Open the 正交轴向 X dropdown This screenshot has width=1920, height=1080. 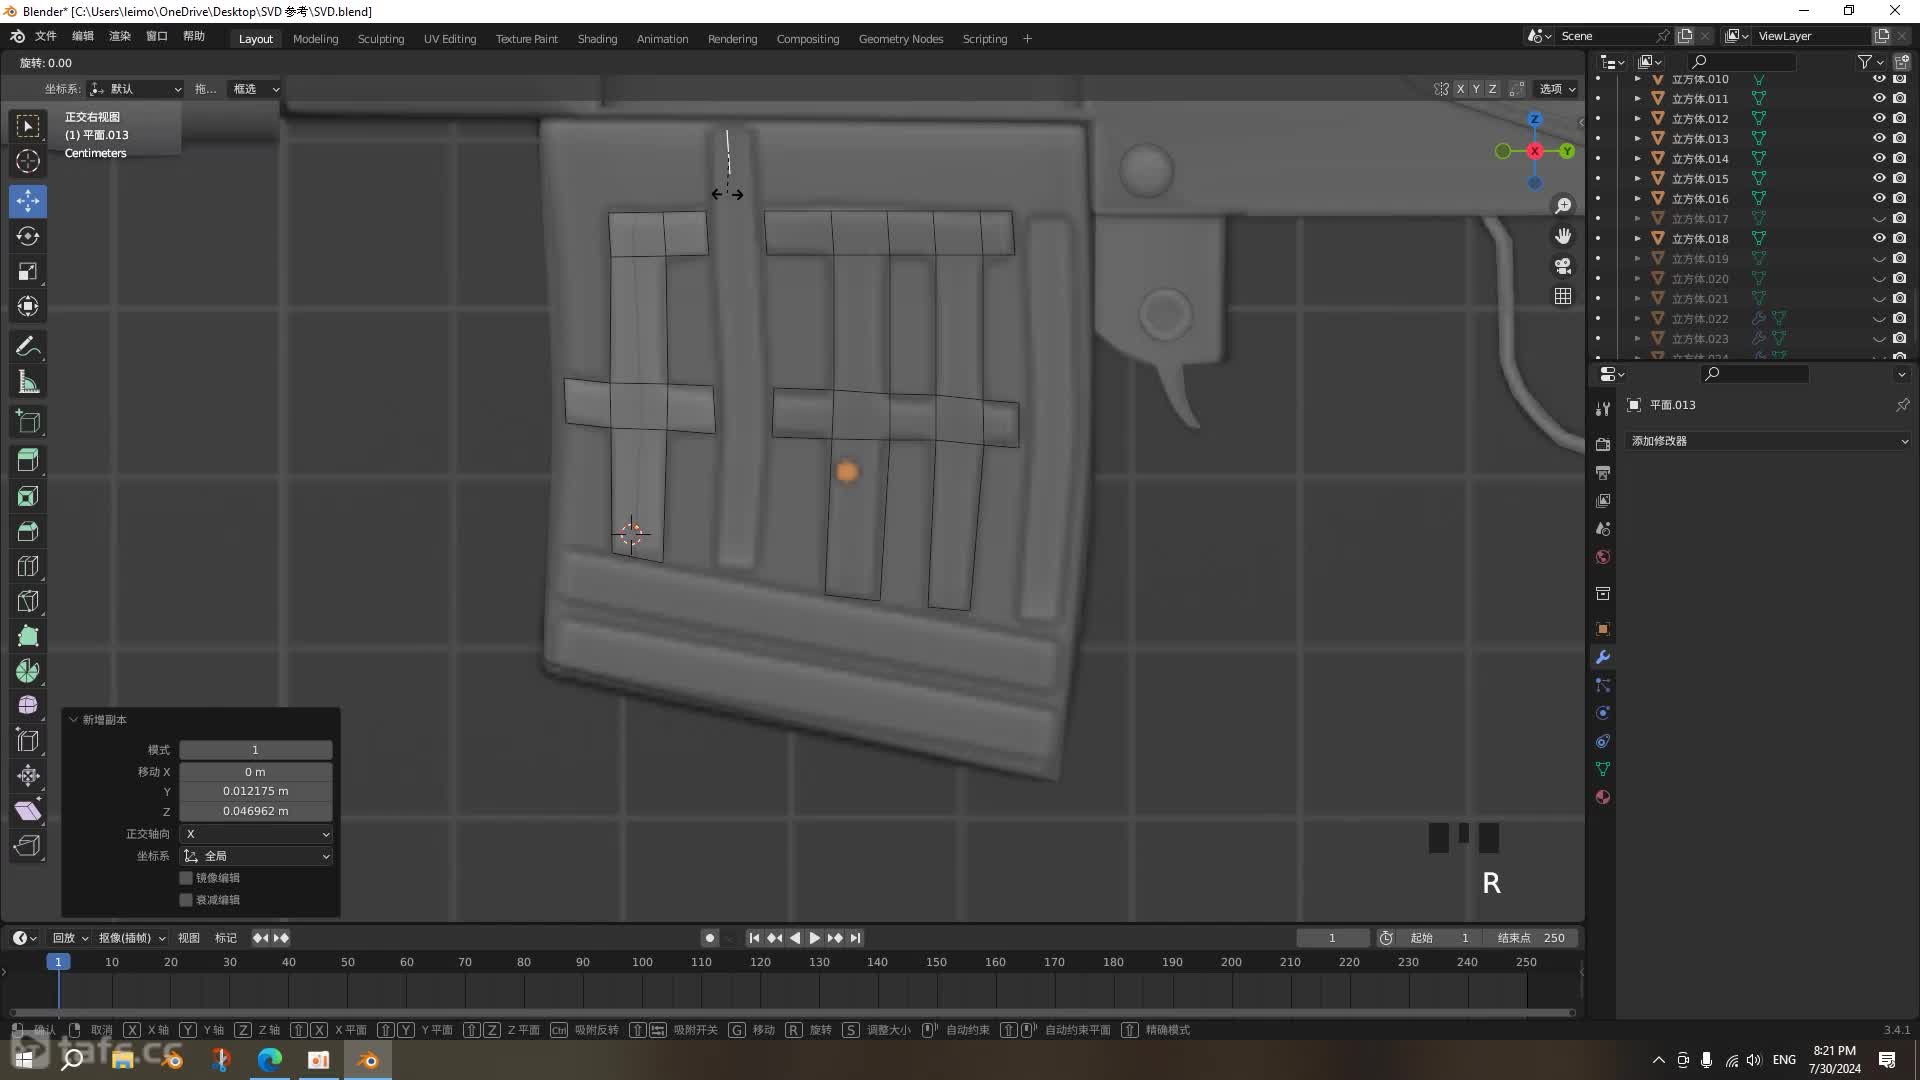[256, 834]
